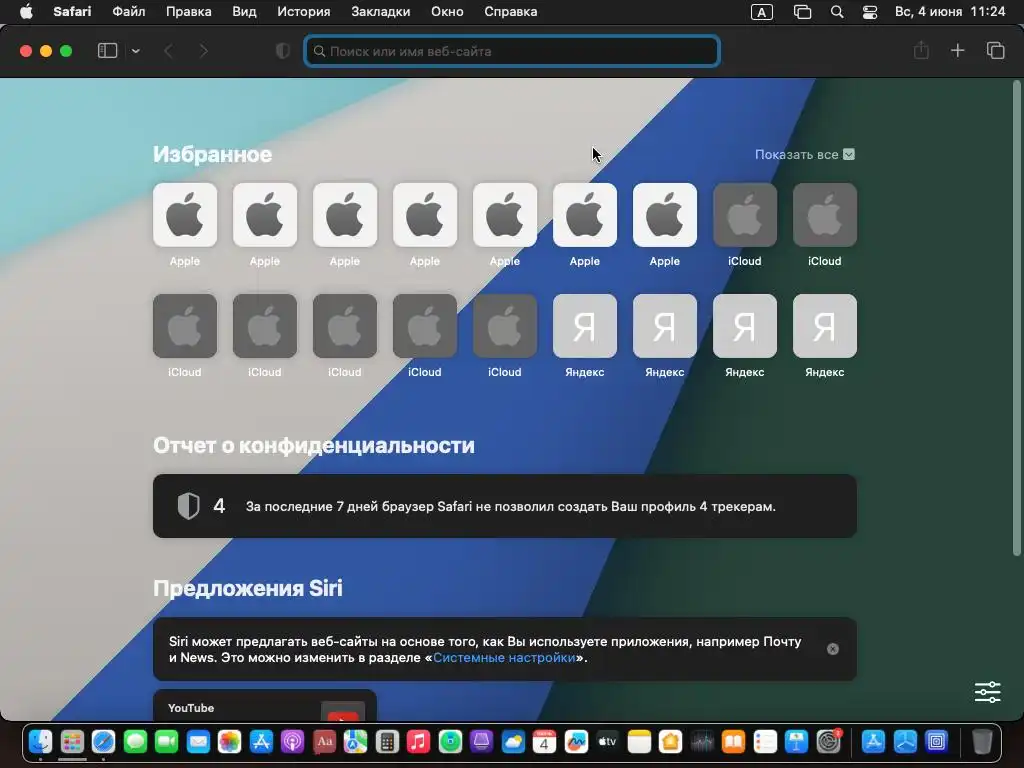Open Keynote from the Dock
Viewport: 1024px width, 768px height.
tap(797, 742)
